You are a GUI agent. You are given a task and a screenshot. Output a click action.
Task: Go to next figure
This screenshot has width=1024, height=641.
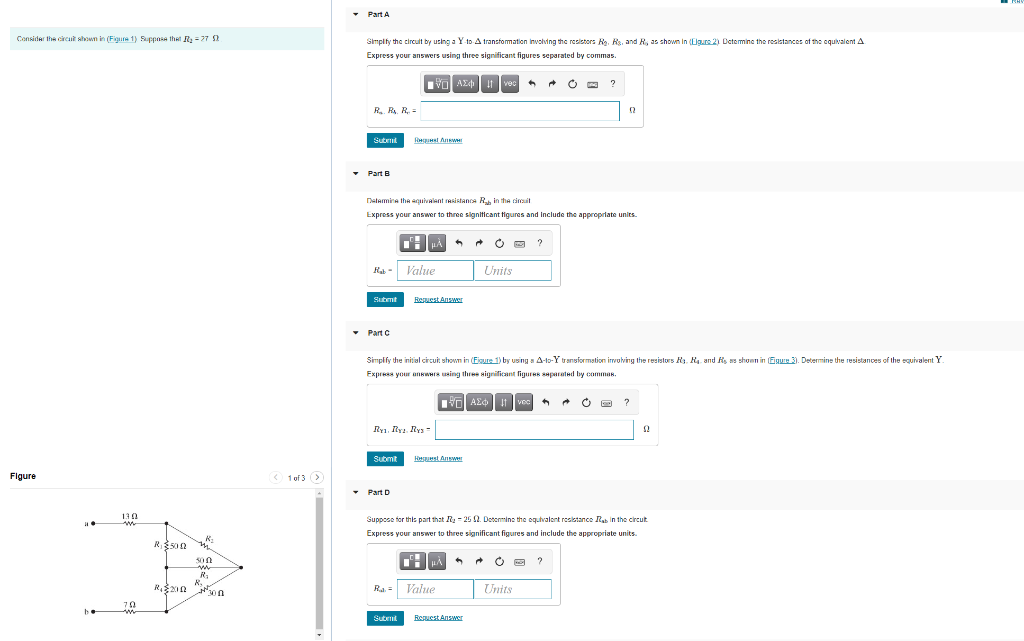[x=317, y=478]
